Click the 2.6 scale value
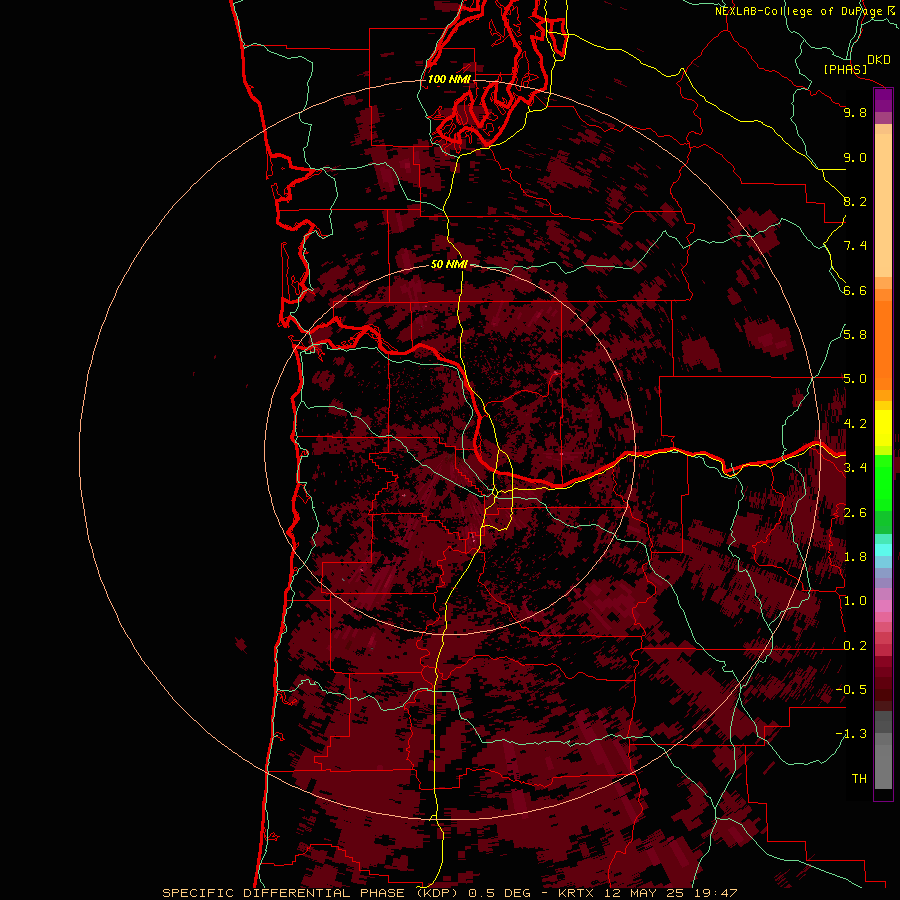 coord(855,513)
